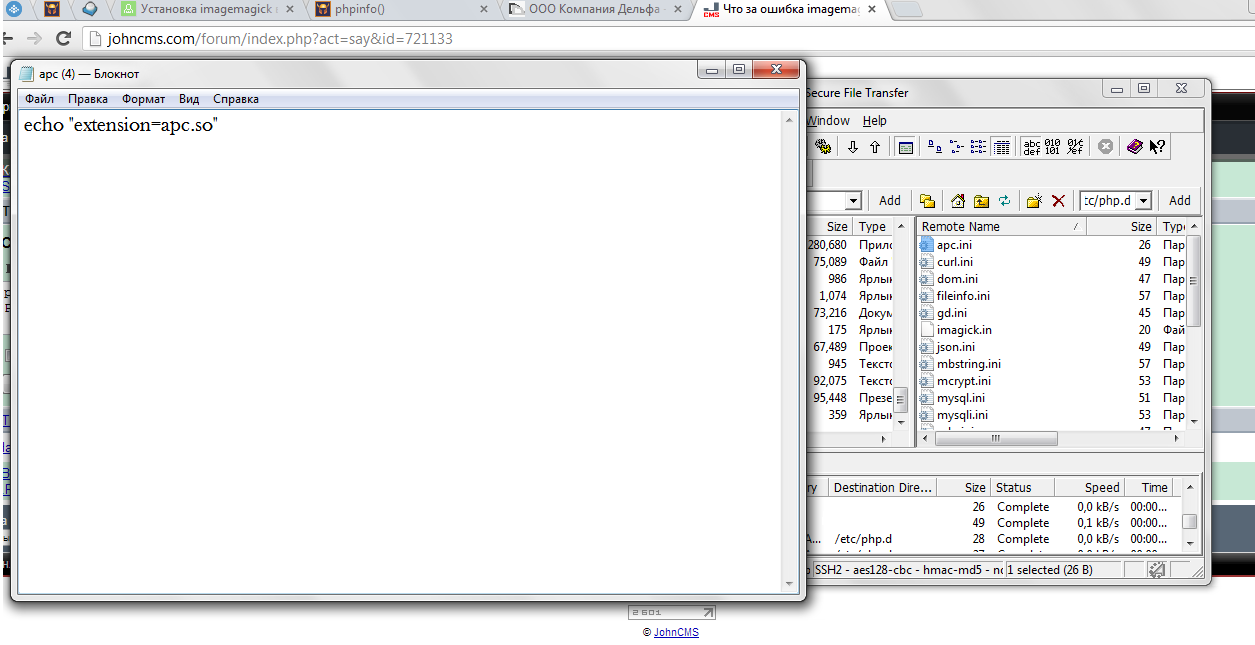Open Формат menu in Notepad
Image resolution: width=1255 pixels, height=645 pixels.
pos(144,99)
